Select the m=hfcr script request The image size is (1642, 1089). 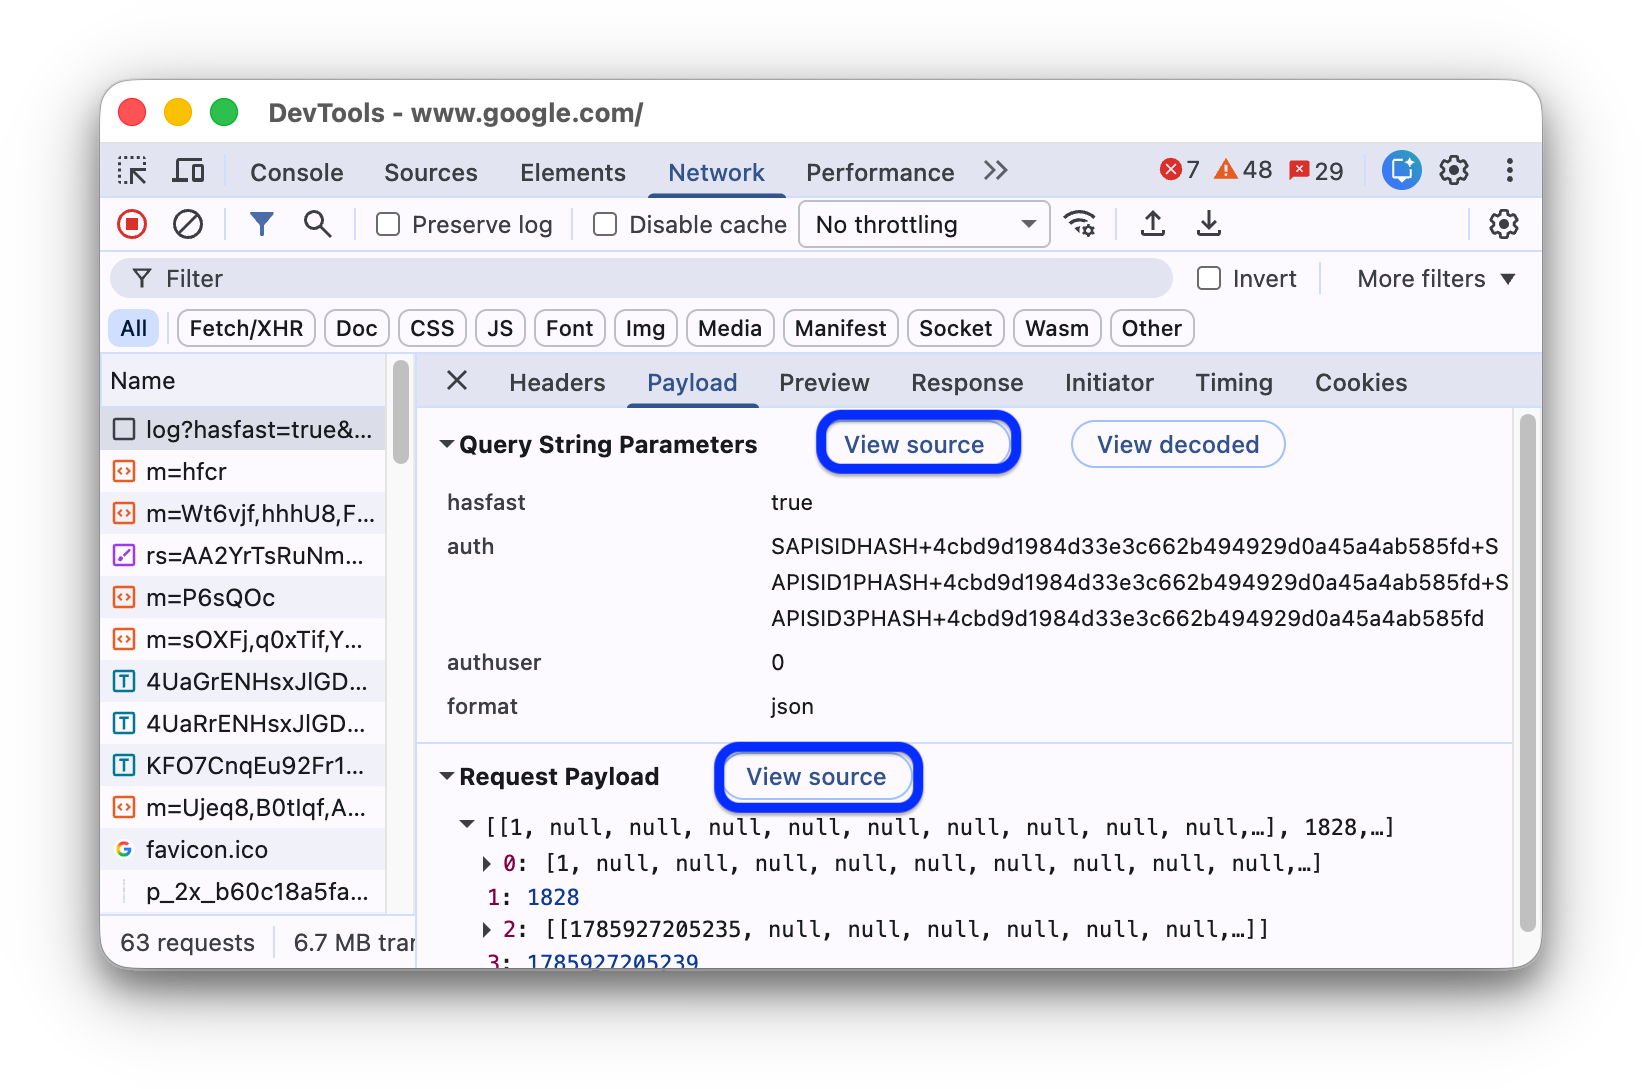[x=243, y=471]
